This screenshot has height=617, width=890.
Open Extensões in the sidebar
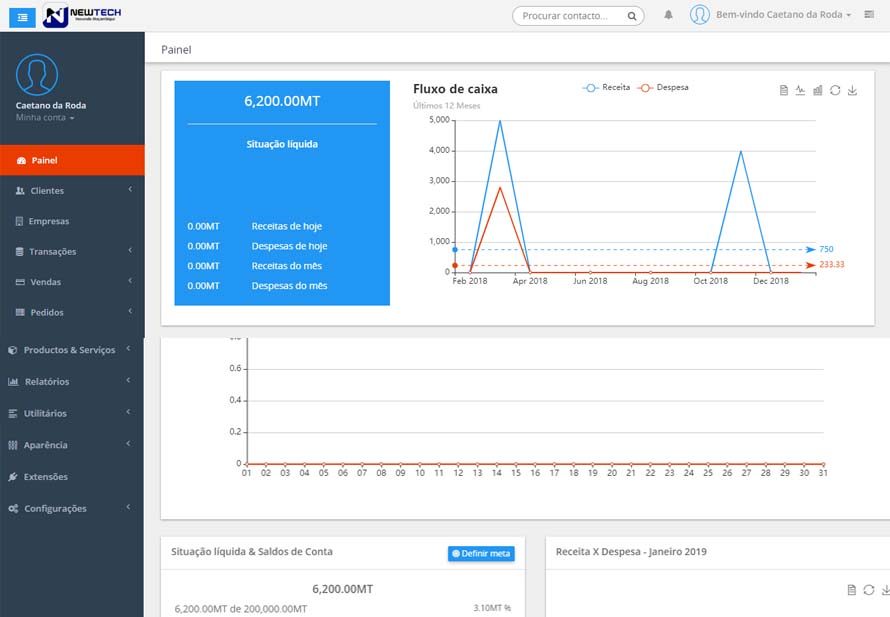[x=72, y=477]
